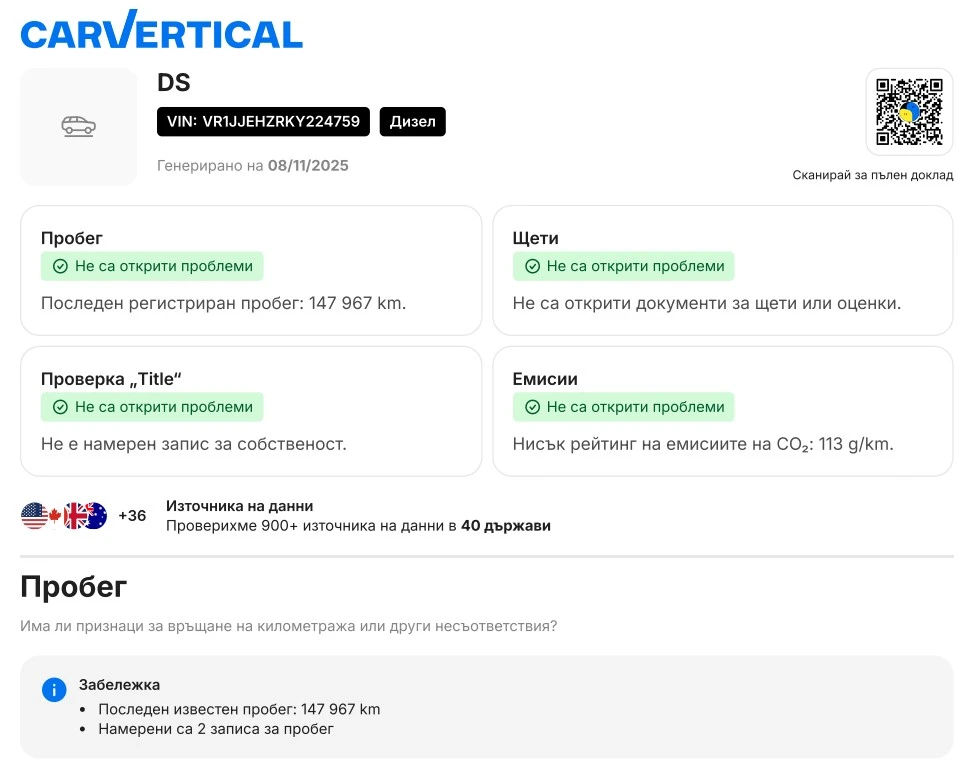Click the Източника на данни heading

[239, 506]
